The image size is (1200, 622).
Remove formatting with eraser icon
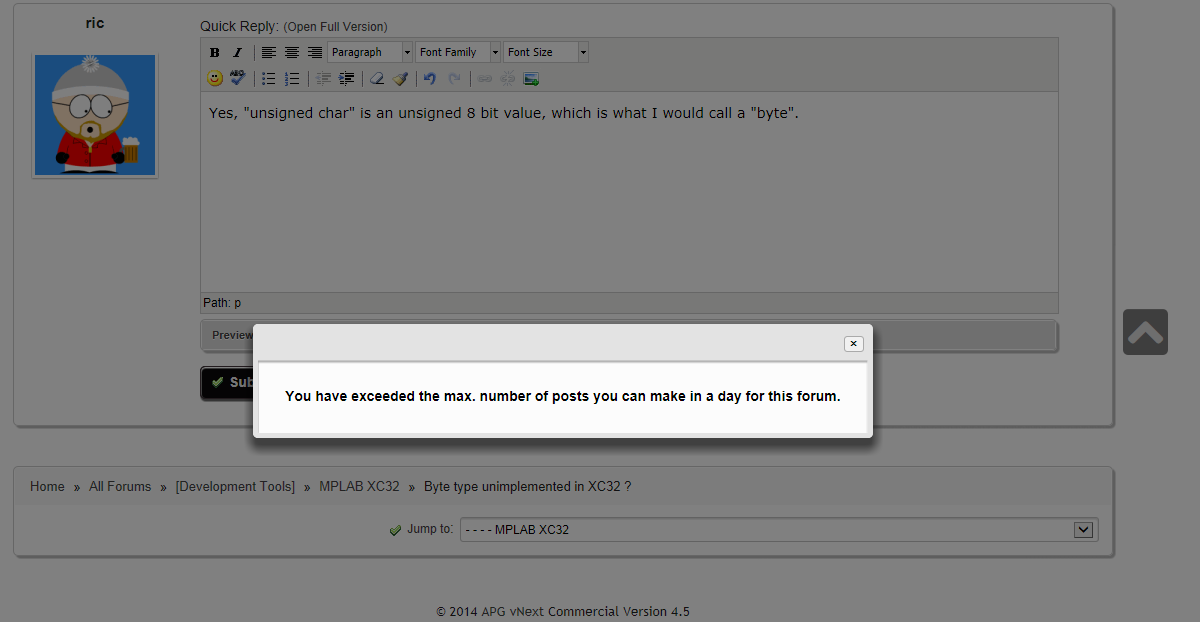376,78
